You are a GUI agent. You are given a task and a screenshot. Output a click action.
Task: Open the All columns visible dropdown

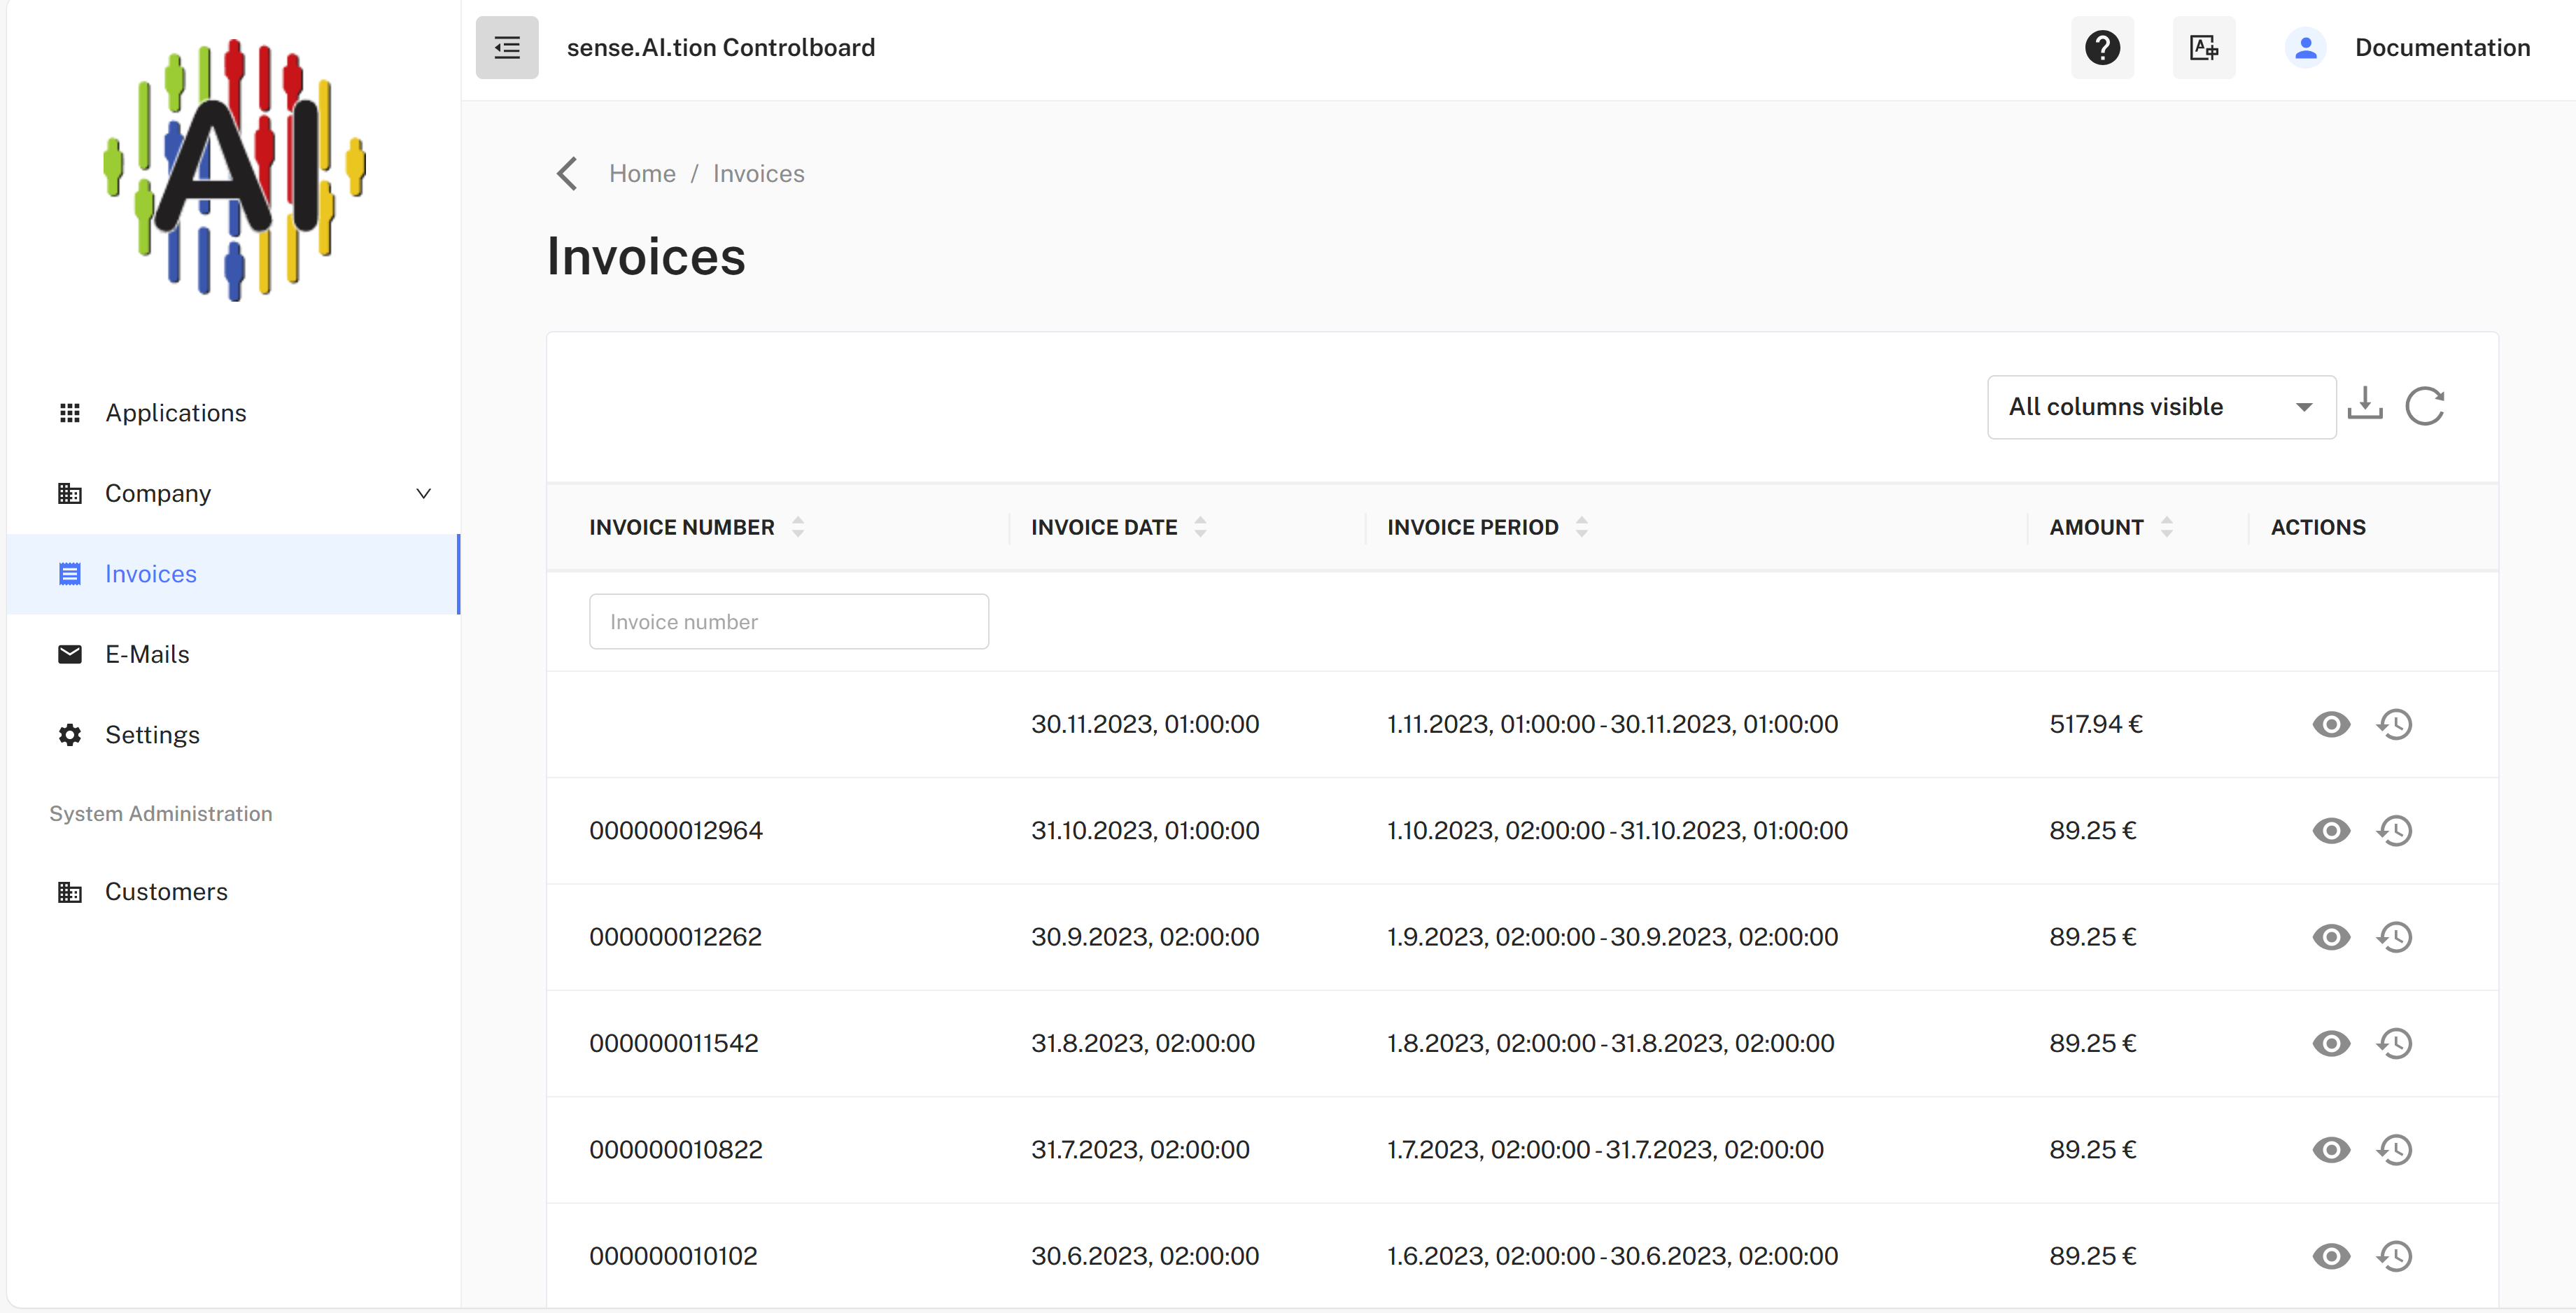click(2161, 407)
